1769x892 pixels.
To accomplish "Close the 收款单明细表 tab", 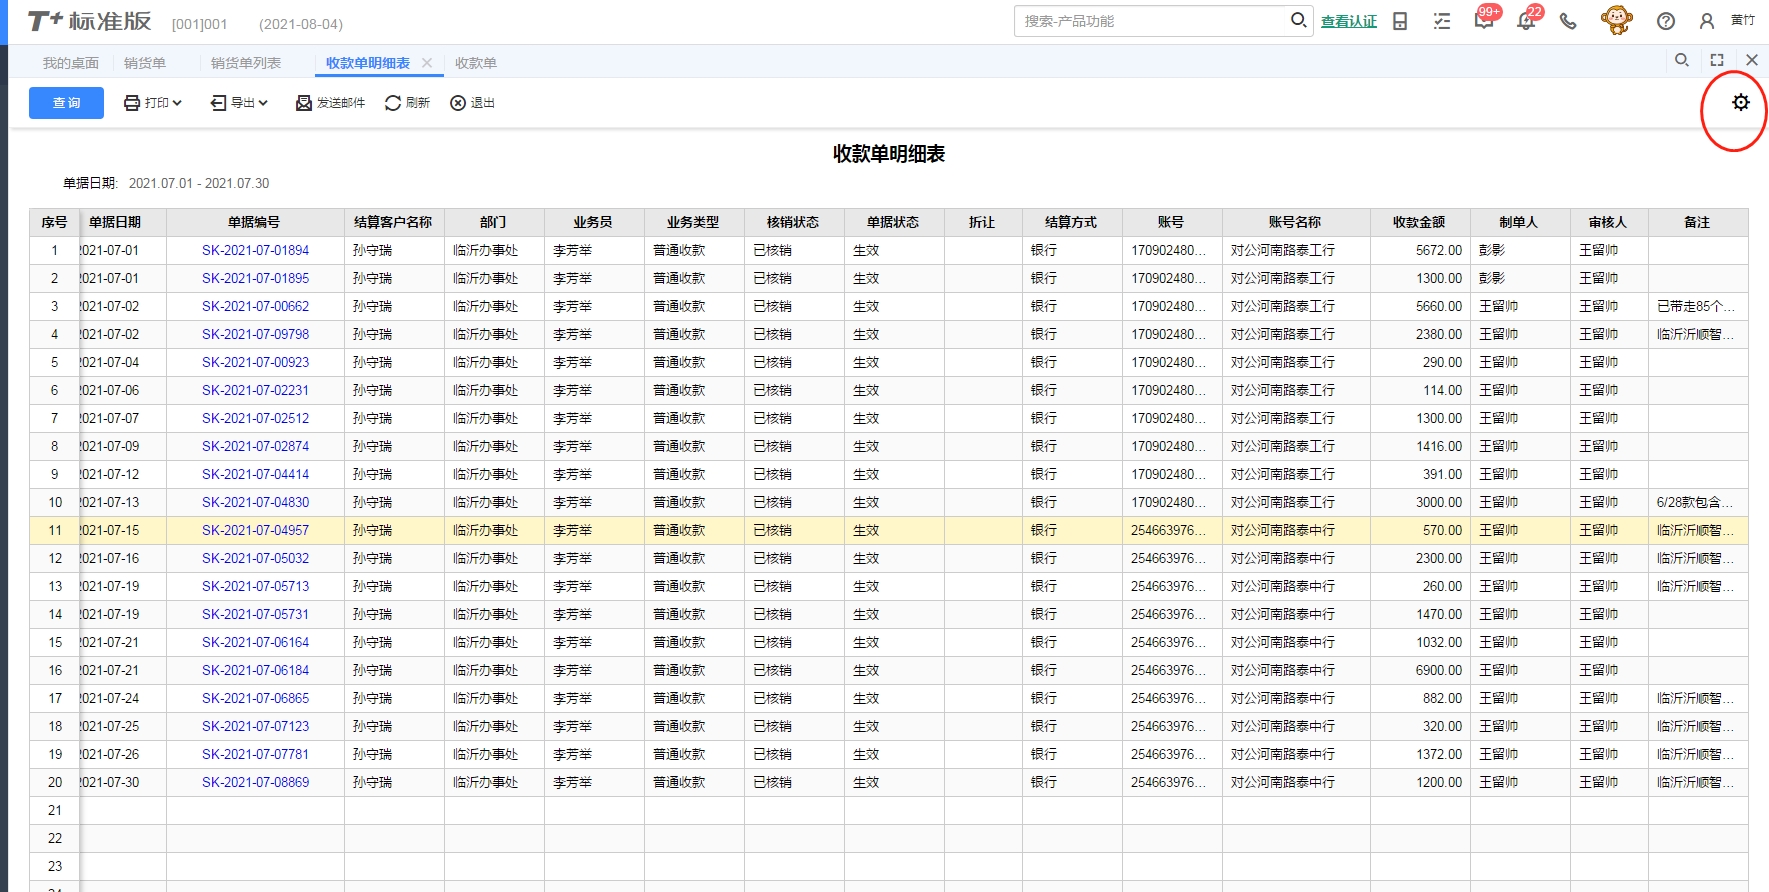I will [427, 63].
